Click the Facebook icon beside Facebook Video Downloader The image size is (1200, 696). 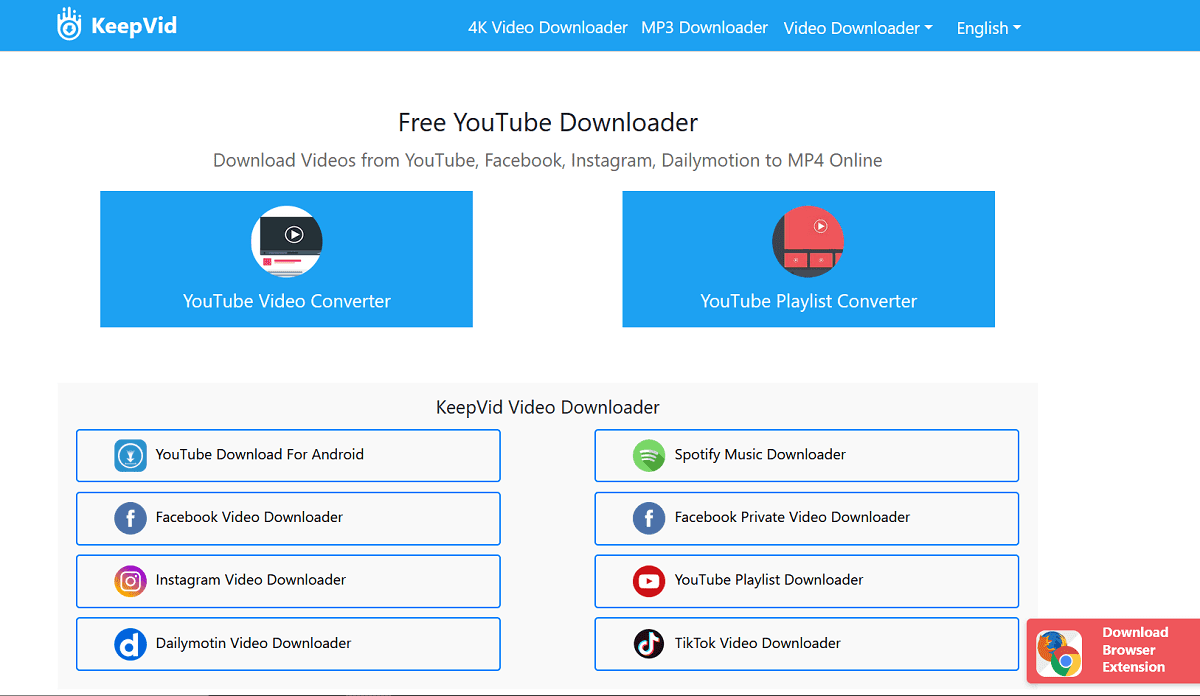(x=130, y=518)
